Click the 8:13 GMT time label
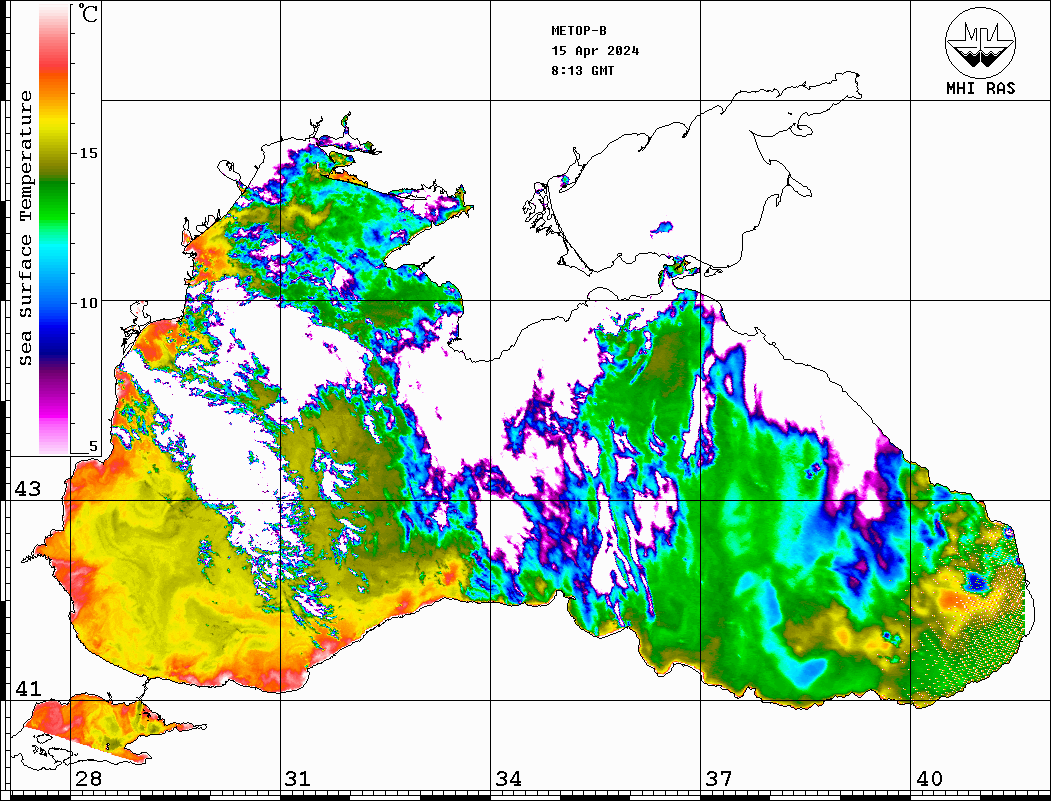Screen dimensions: 1051x801 [582, 71]
